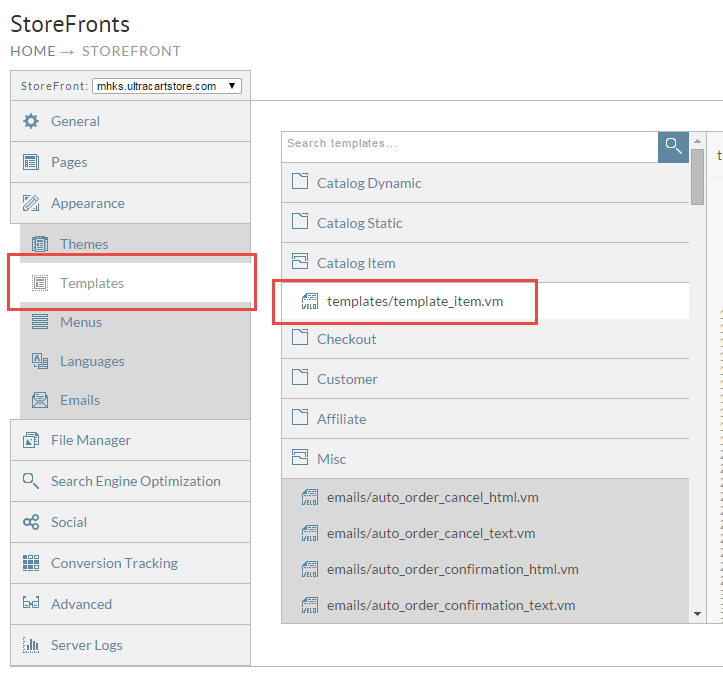Select the Menus submenu item
This screenshot has width=723, height=674.
(135, 322)
